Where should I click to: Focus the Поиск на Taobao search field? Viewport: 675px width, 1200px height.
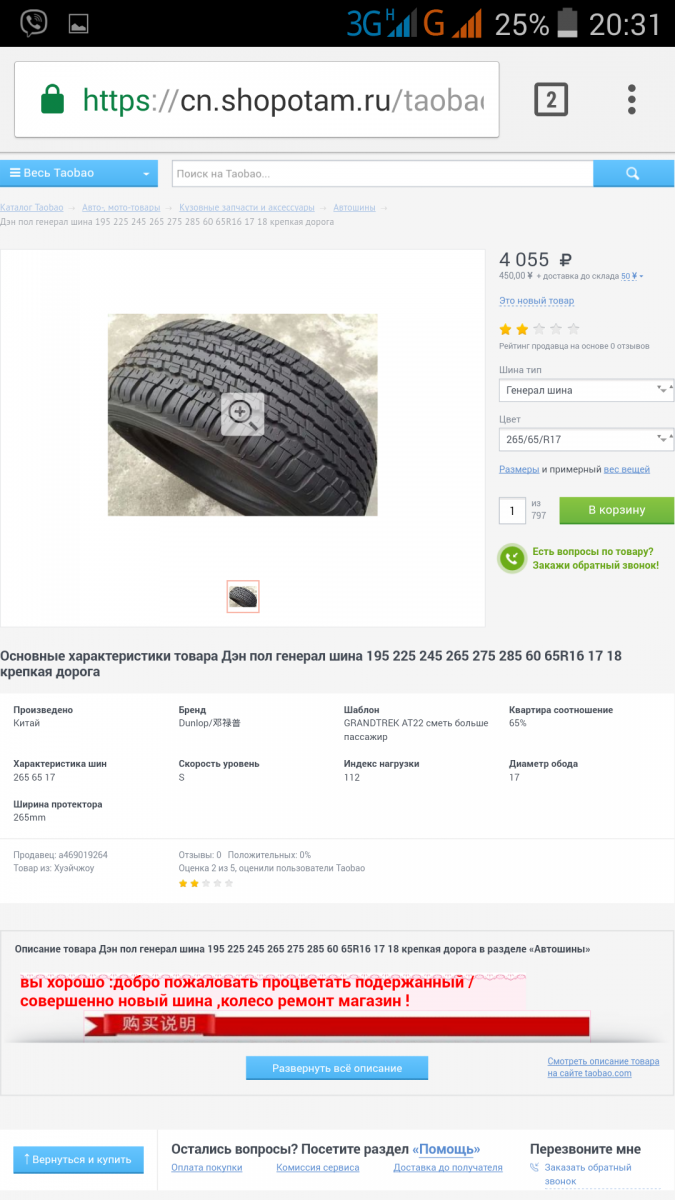point(383,173)
